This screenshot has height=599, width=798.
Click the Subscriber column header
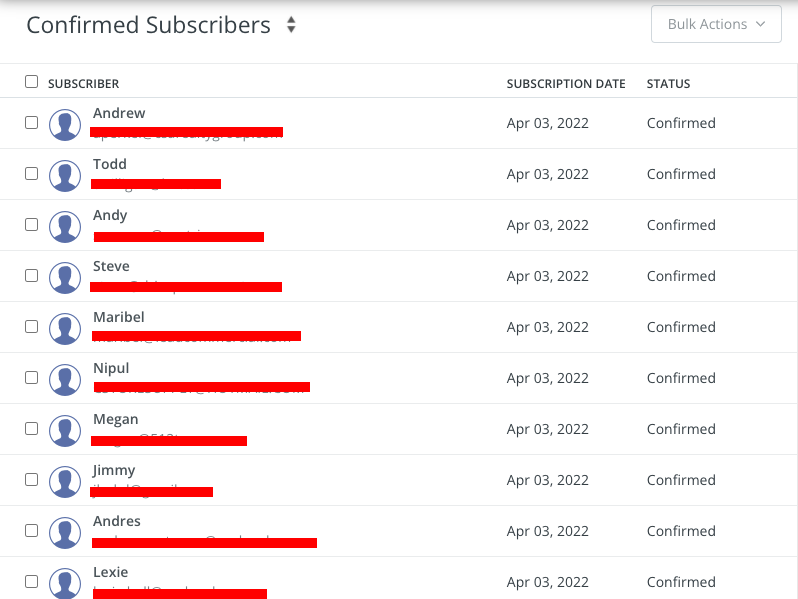pos(83,84)
